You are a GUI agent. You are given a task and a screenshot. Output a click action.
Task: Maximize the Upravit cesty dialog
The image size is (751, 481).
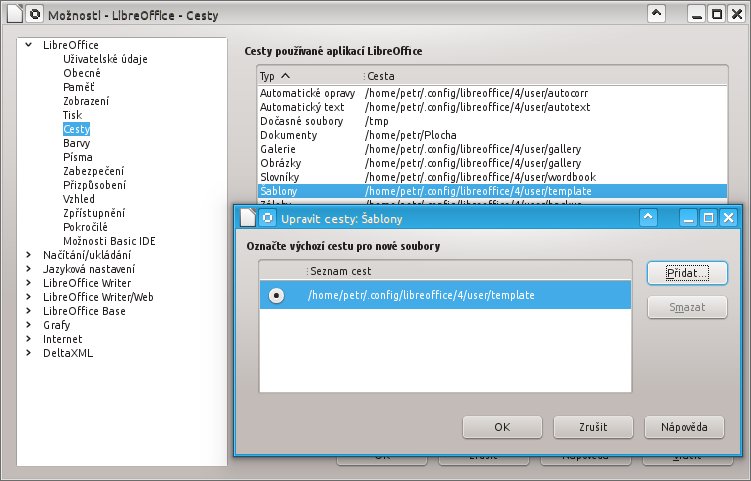click(x=708, y=218)
